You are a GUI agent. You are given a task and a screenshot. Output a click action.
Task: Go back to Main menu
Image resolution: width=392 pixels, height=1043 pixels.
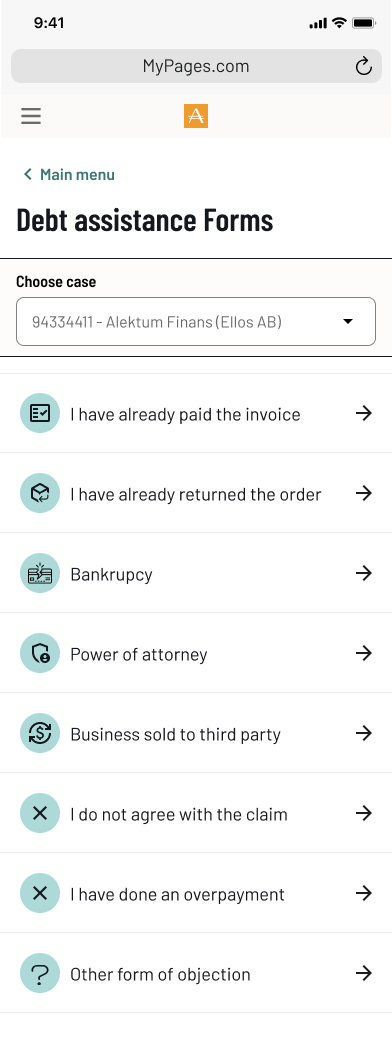[x=69, y=174]
